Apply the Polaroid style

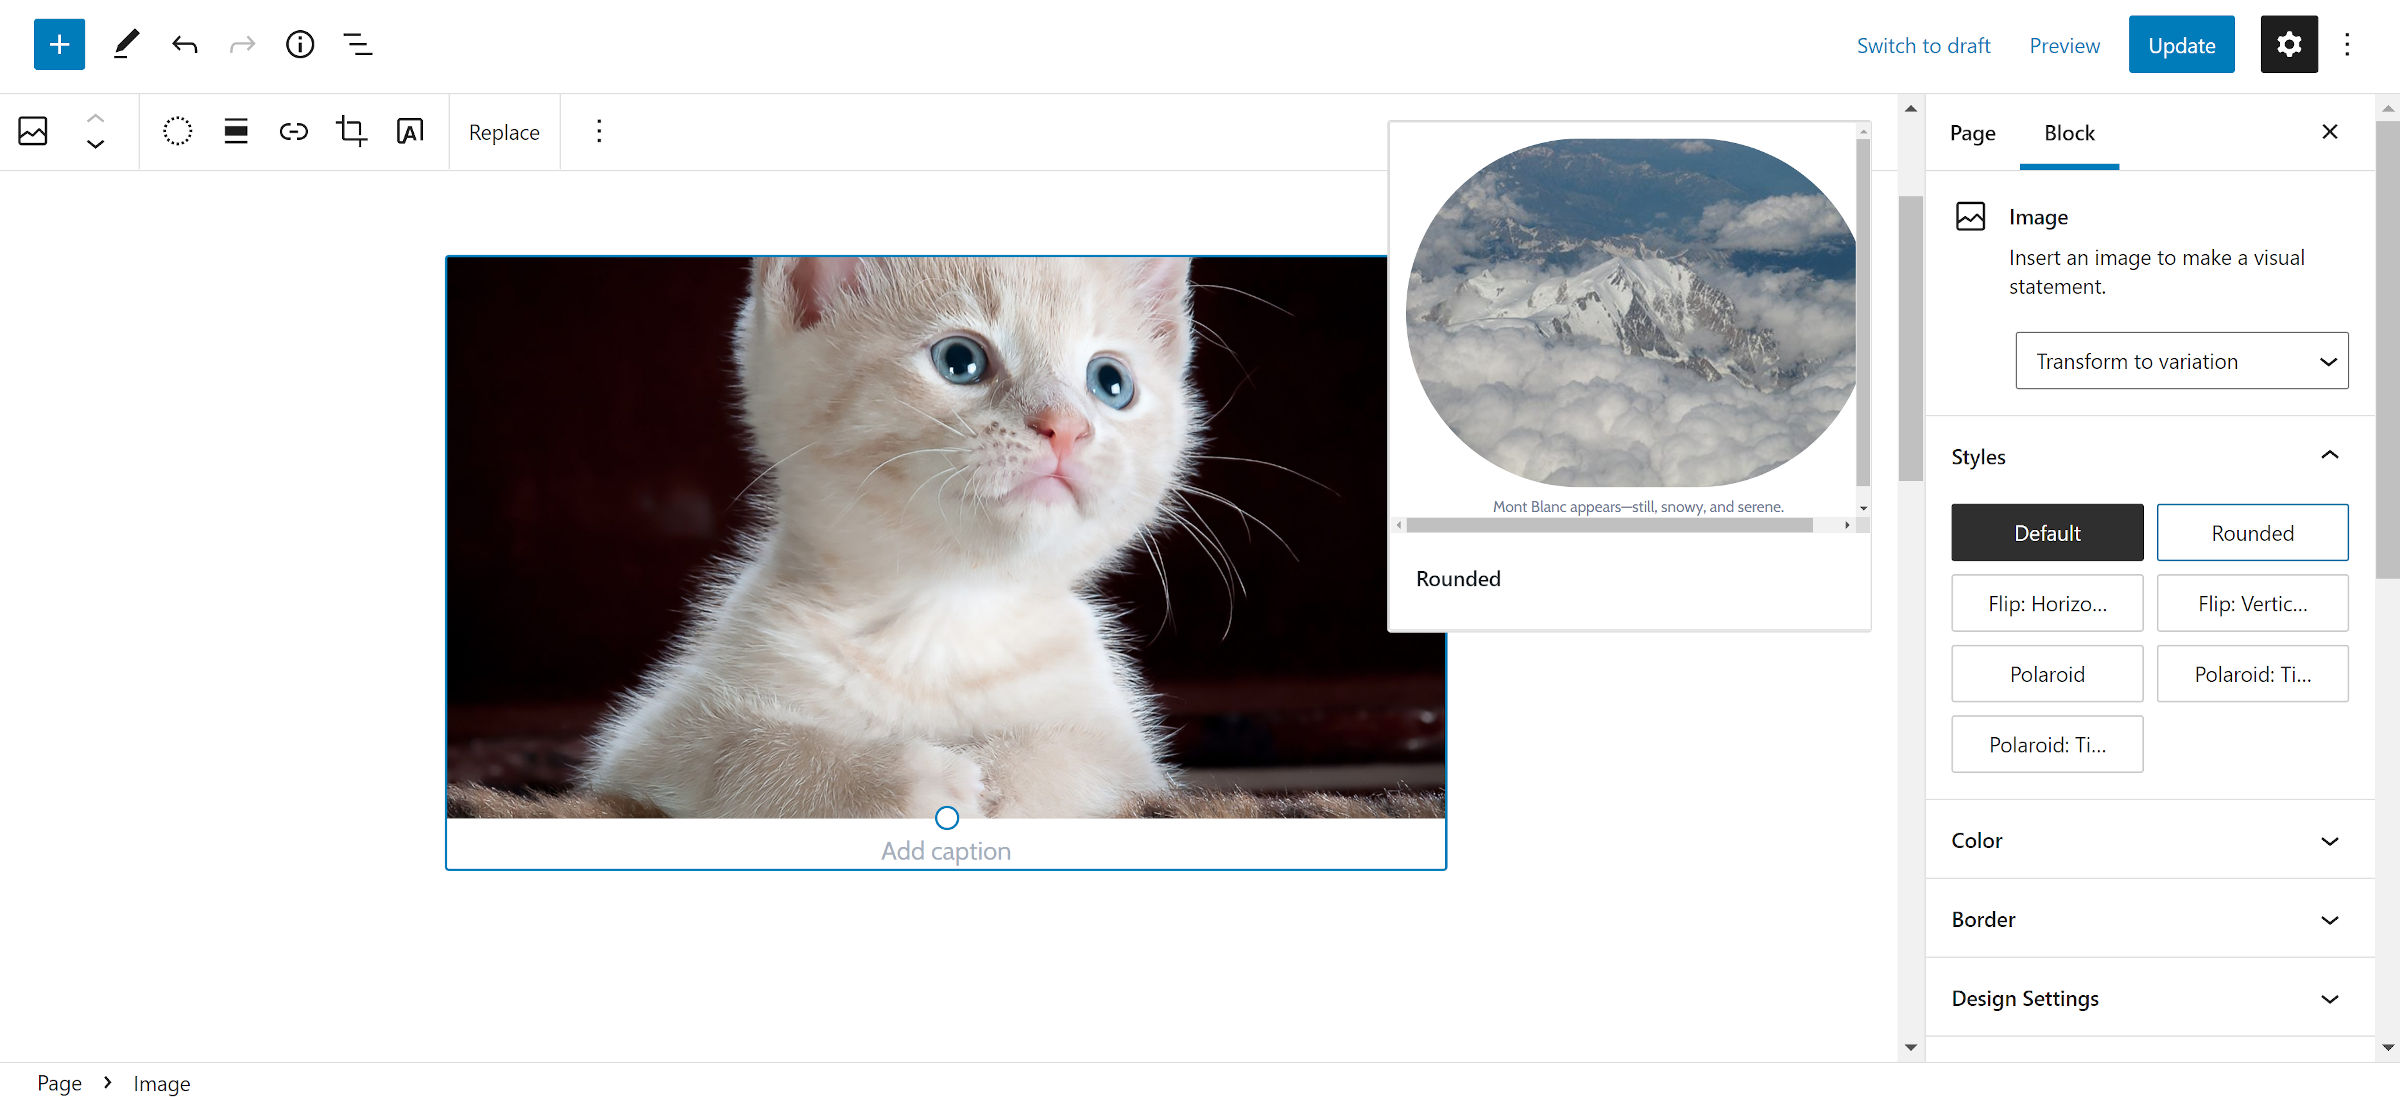[x=2046, y=673]
